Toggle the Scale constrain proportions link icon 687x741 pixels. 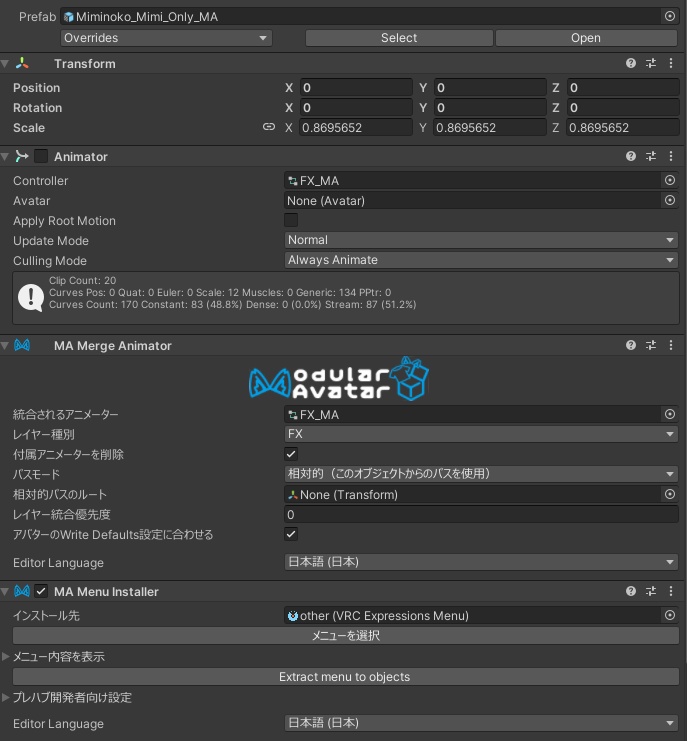[269, 127]
